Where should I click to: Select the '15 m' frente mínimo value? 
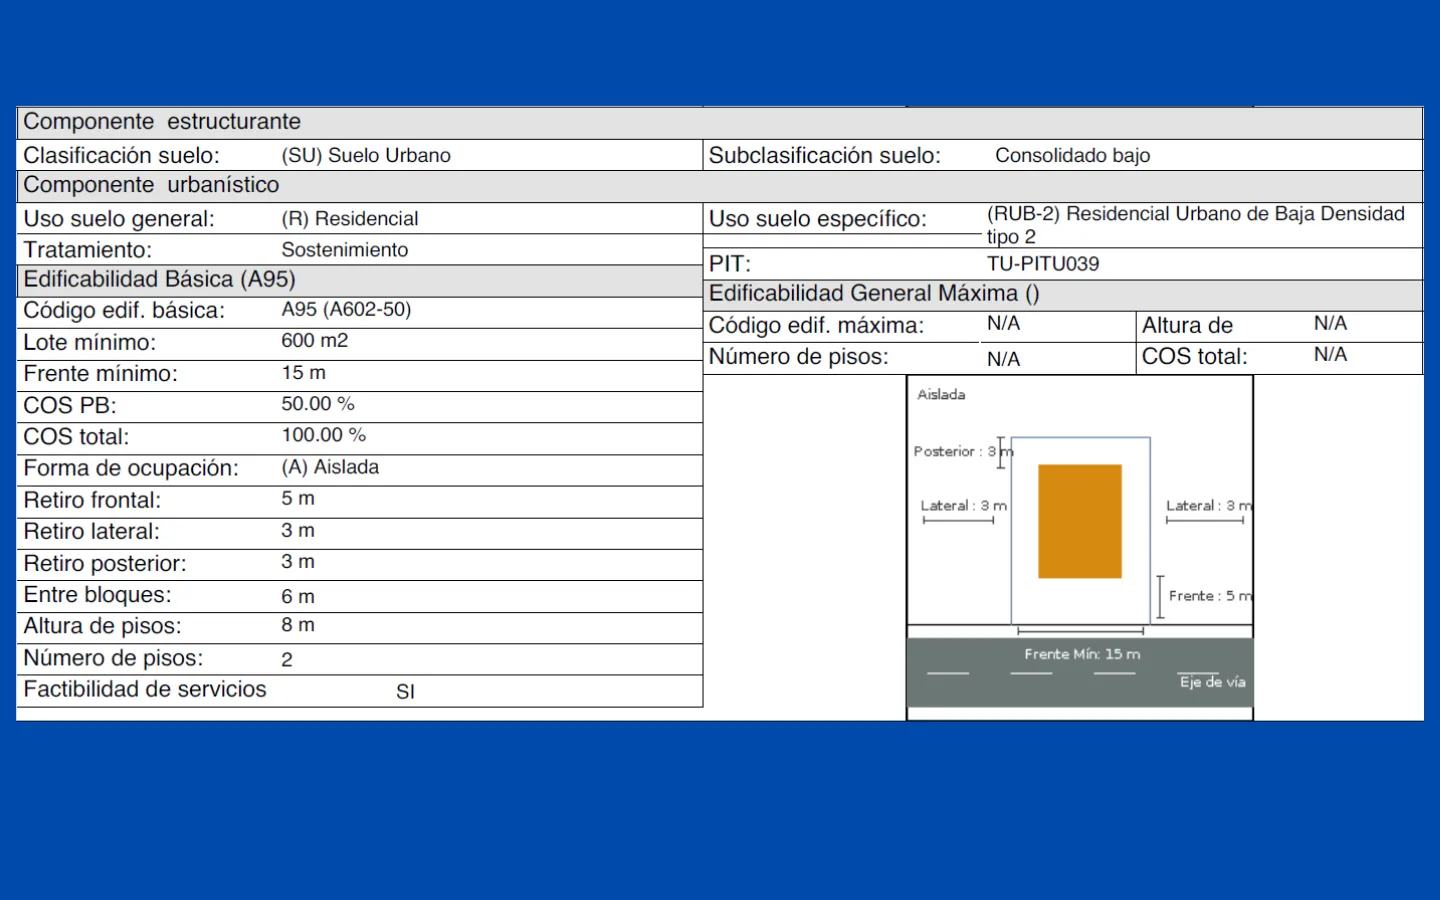[x=303, y=373]
